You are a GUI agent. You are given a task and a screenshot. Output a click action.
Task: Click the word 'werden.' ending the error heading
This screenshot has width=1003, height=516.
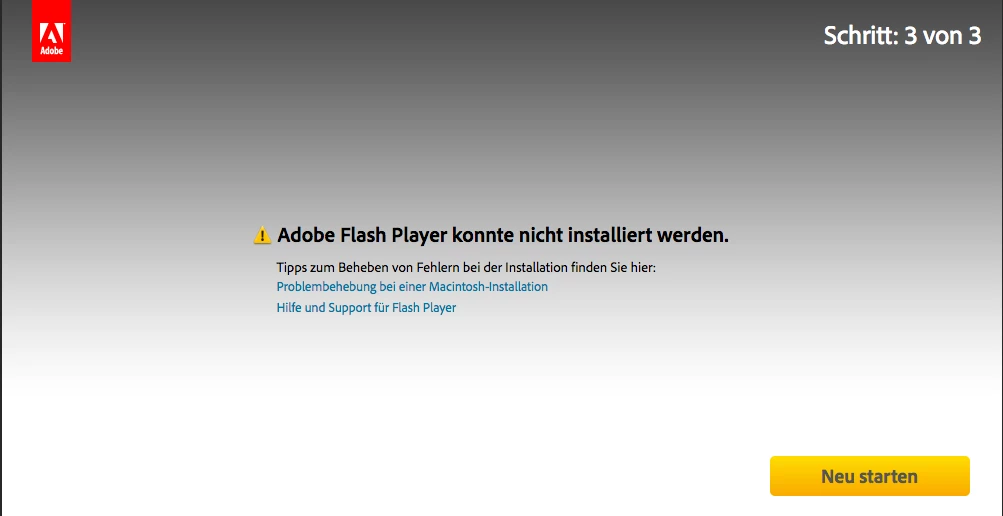[693, 235]
